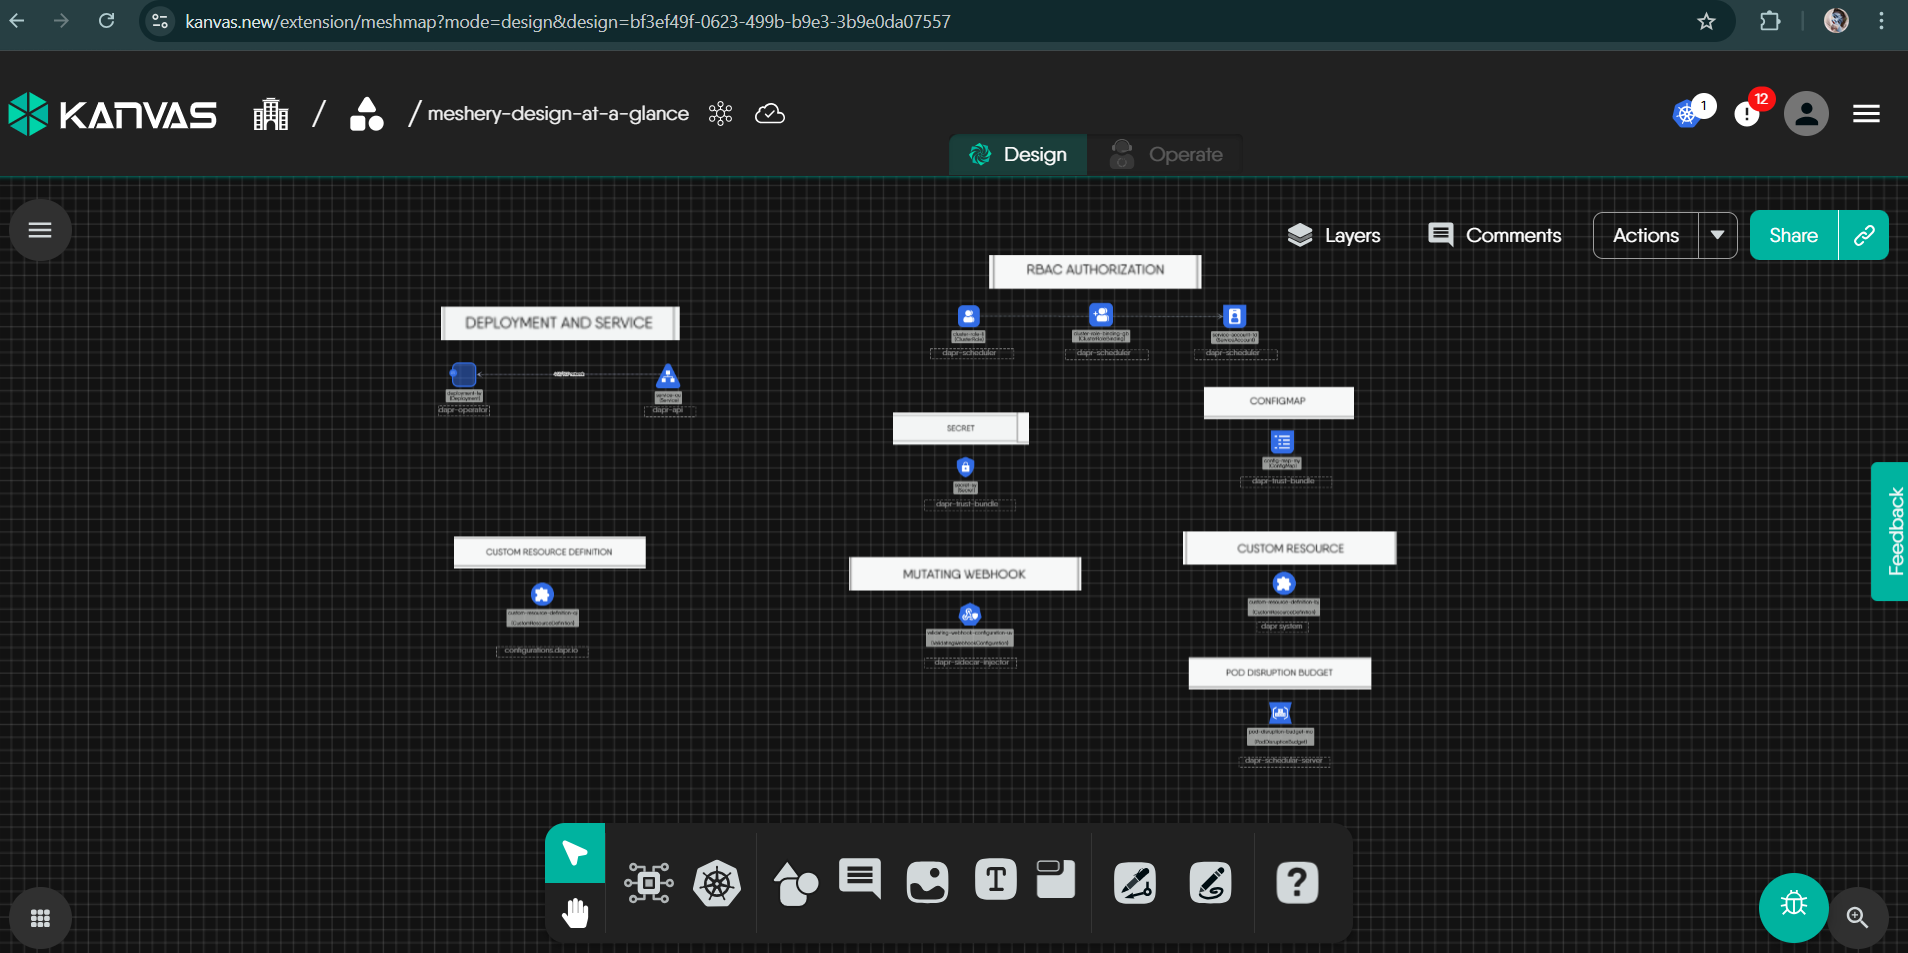Switch to the Design tab
The height and width of the screenshot is (953, 1908).
click(x=1018, y=155)
